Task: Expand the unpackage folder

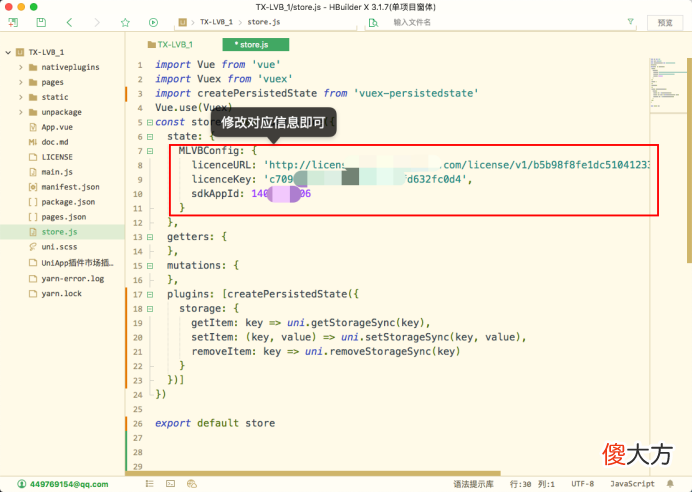Action: [21, 112]
